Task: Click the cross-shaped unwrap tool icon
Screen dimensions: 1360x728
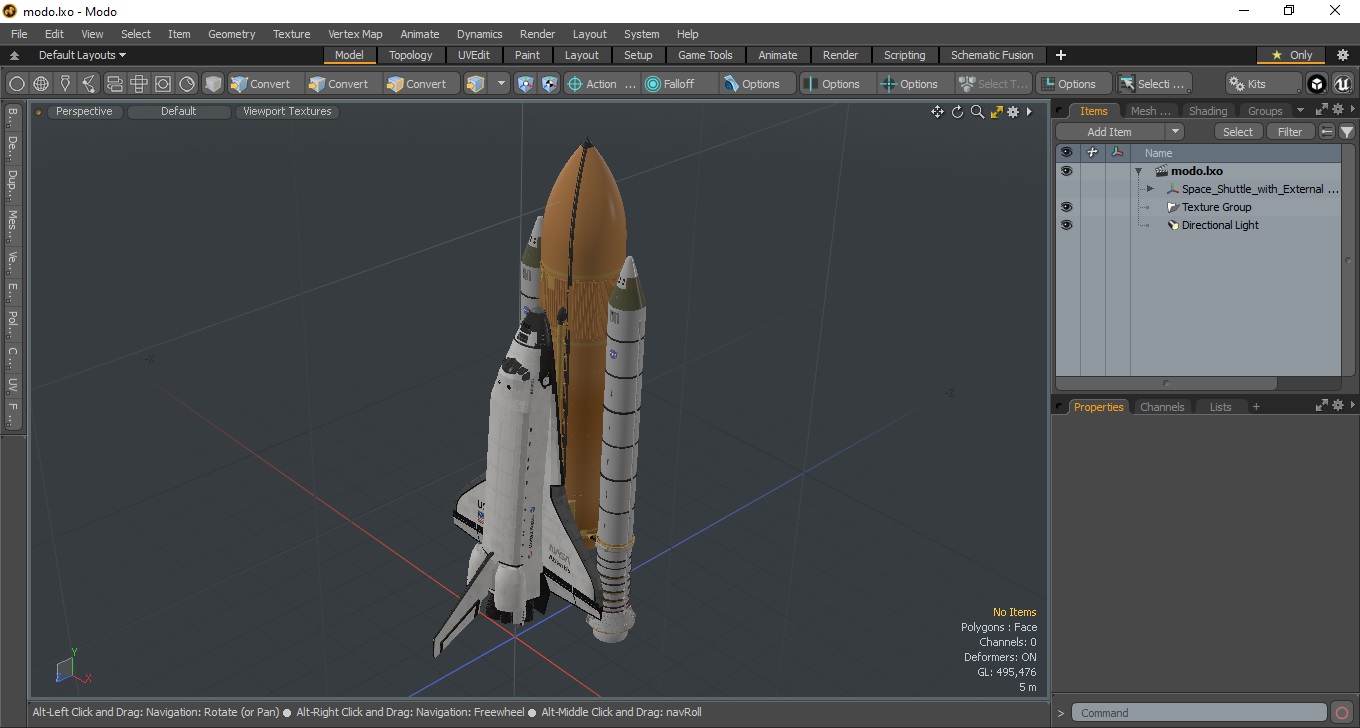Action: pos(139,84)
